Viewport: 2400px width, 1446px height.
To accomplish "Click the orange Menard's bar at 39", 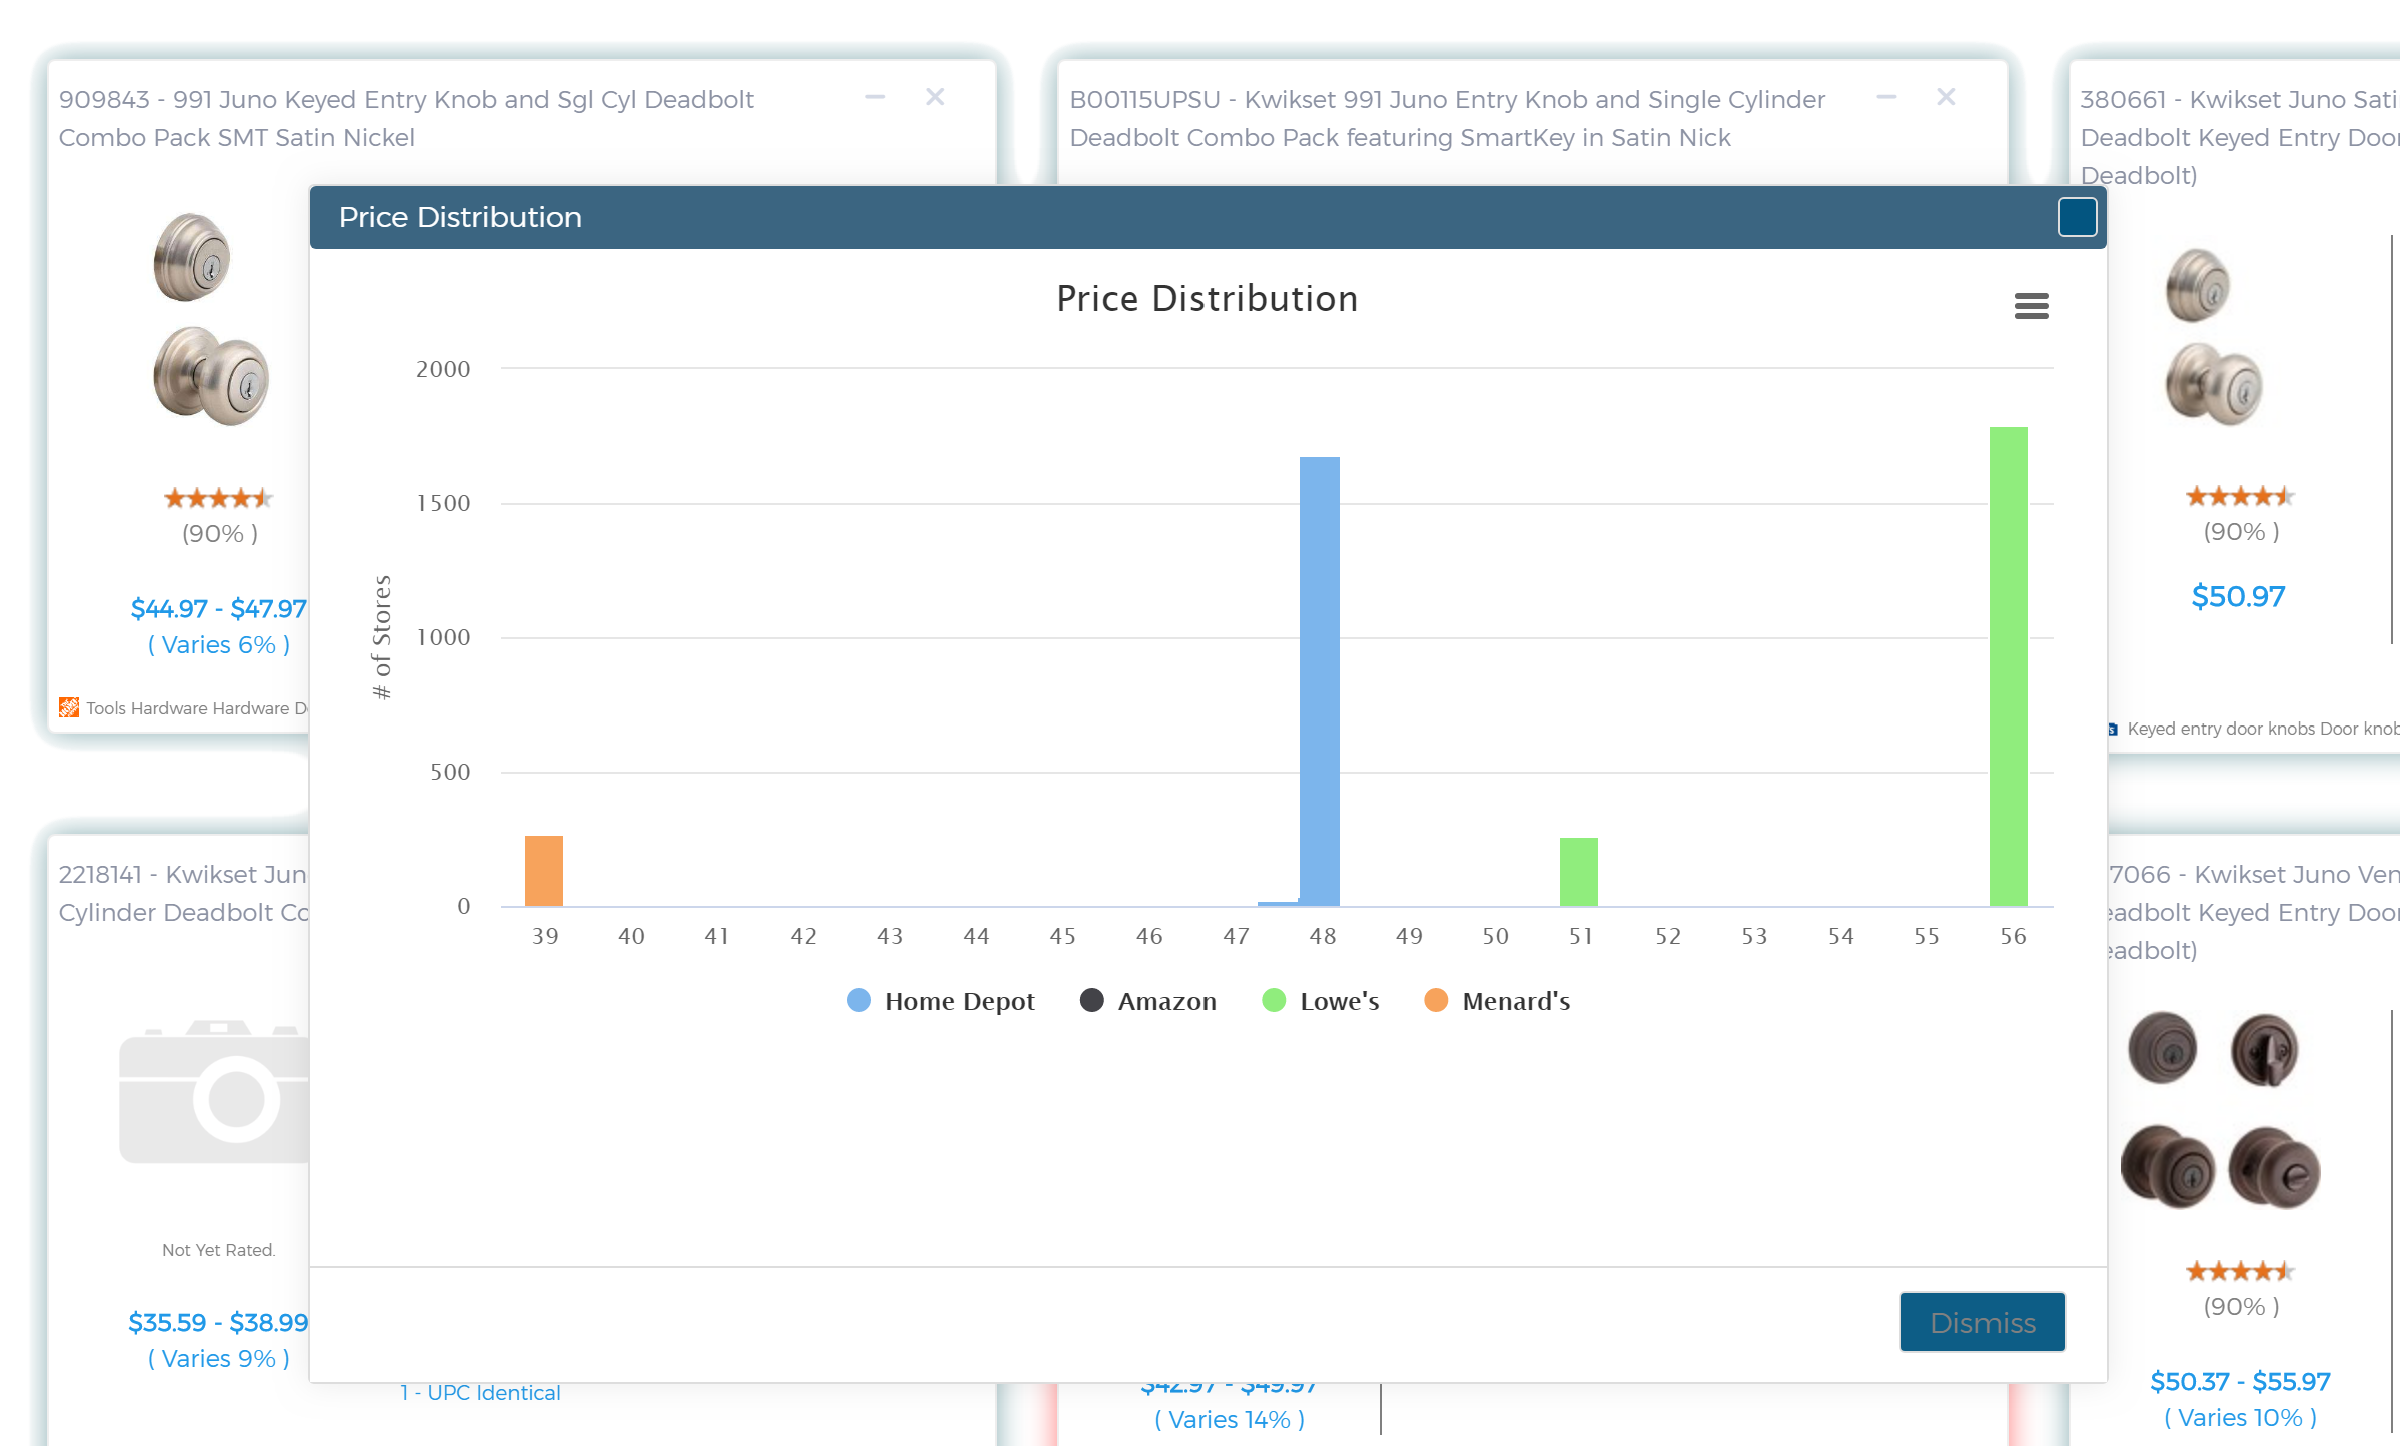I will pos(544,871).
